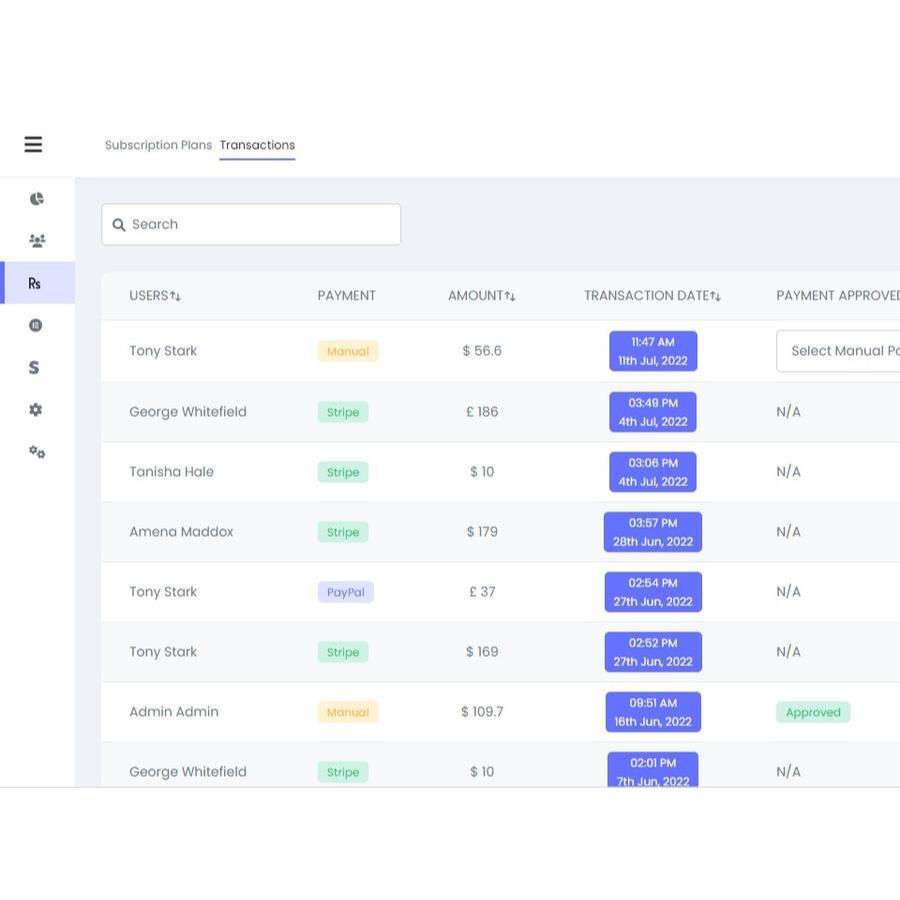Open the S currency sidebar icon
The image size is (900, 900).
34,367
